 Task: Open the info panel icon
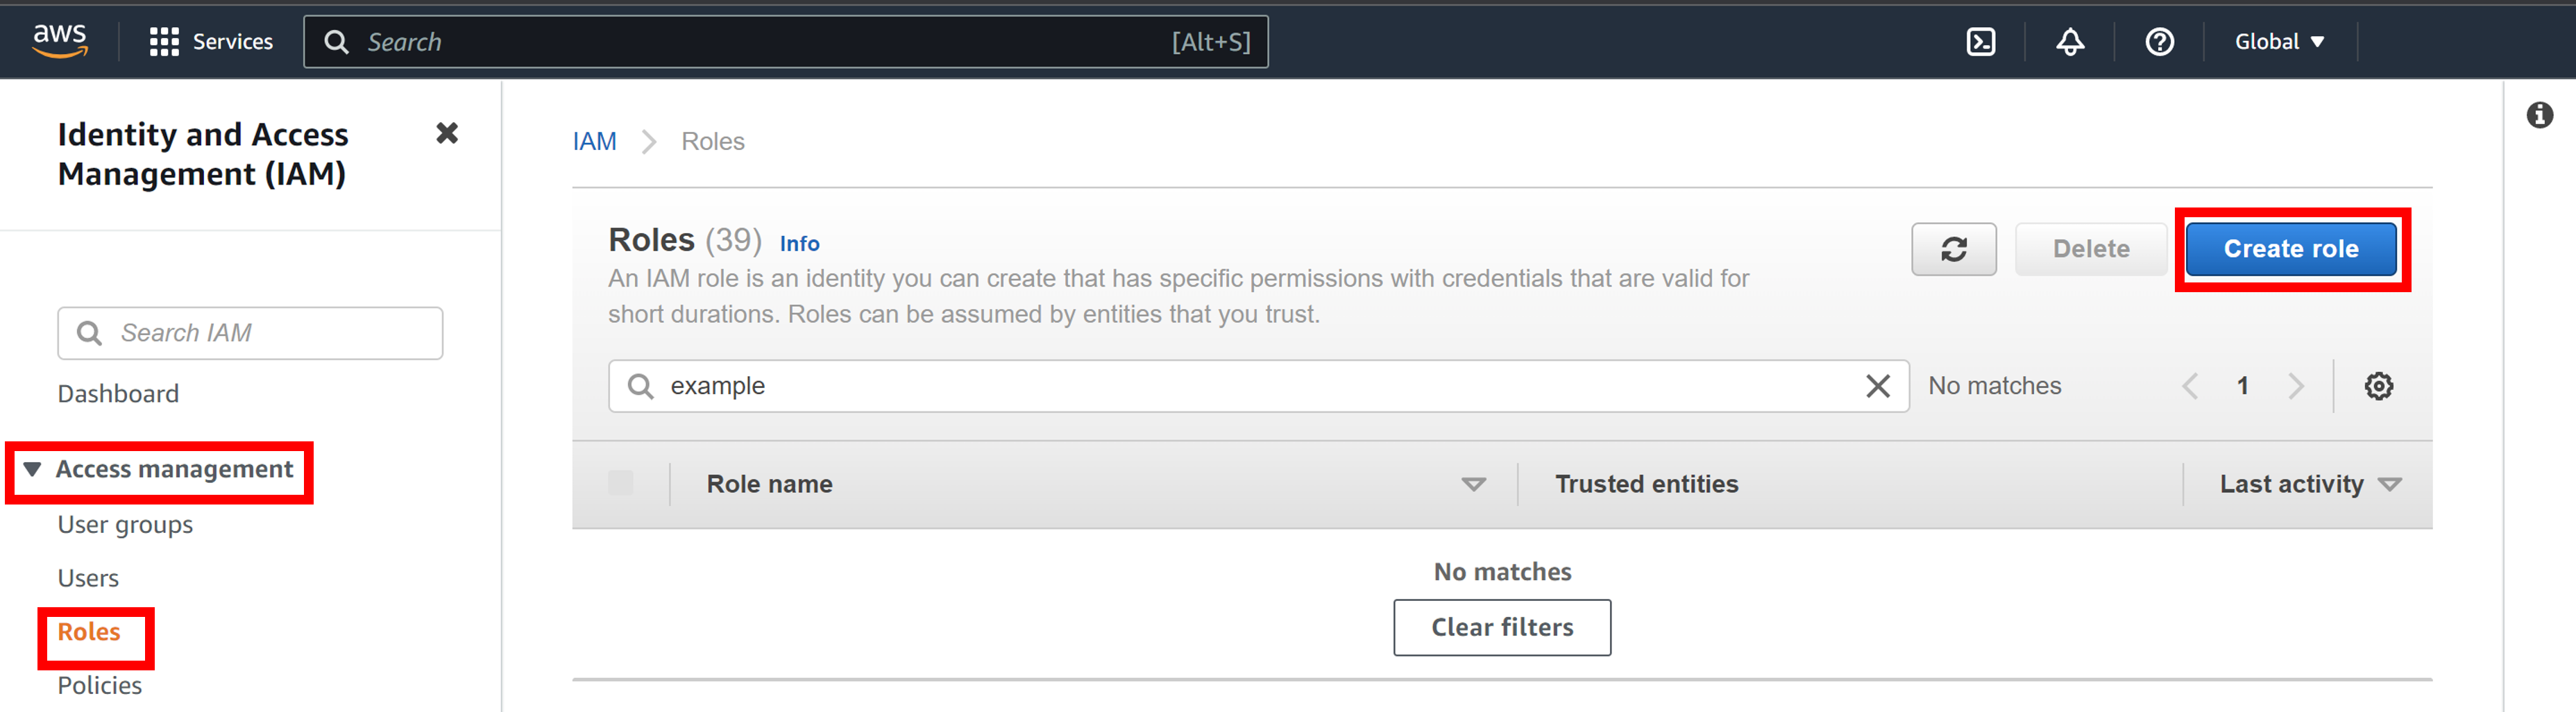(2539, 115)
